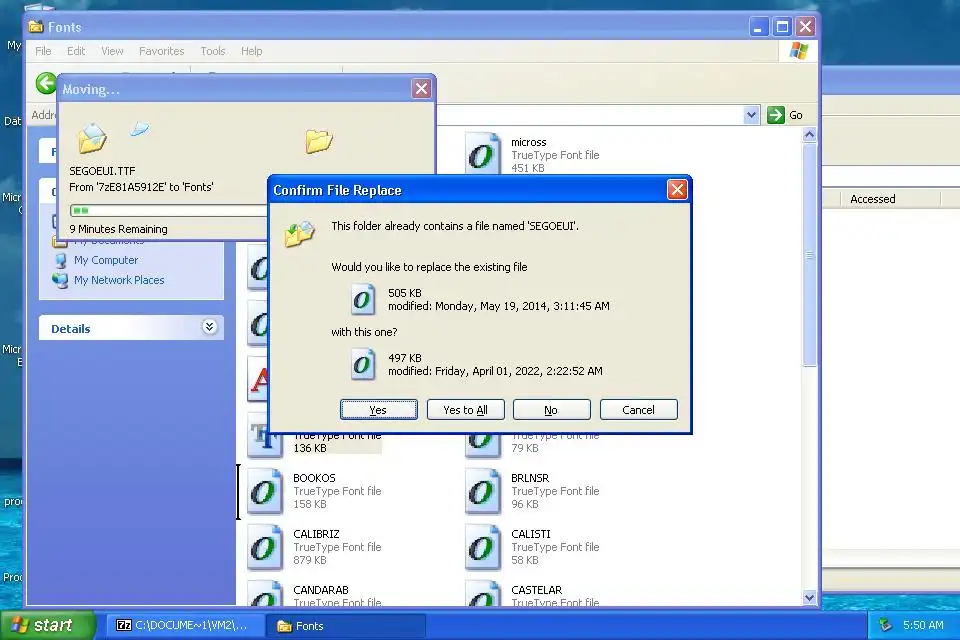Screen dimensions: 960x640
Task: Select the 136 KB font icon
Action: tap(264, 436)
